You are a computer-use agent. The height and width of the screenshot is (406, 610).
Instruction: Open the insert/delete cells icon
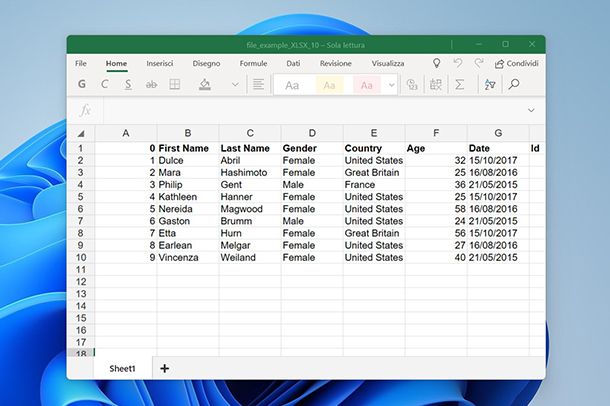click(x=435, y=84)
